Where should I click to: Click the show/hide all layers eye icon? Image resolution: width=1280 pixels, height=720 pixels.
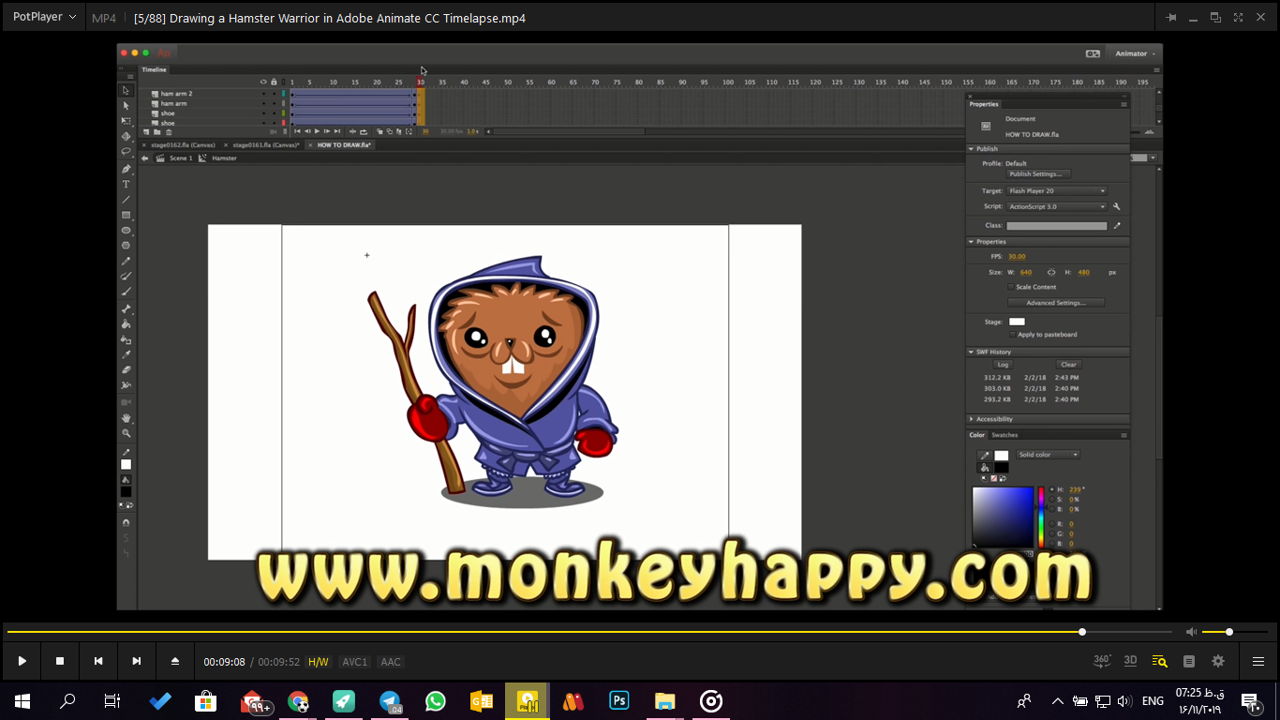click(264, 82)
